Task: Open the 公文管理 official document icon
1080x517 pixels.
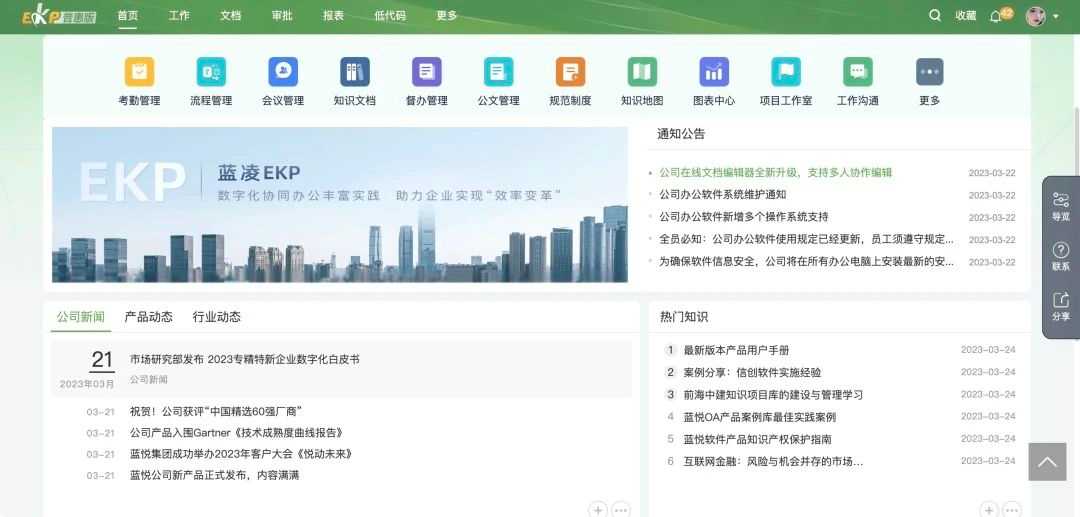Action: coord(499,72)
